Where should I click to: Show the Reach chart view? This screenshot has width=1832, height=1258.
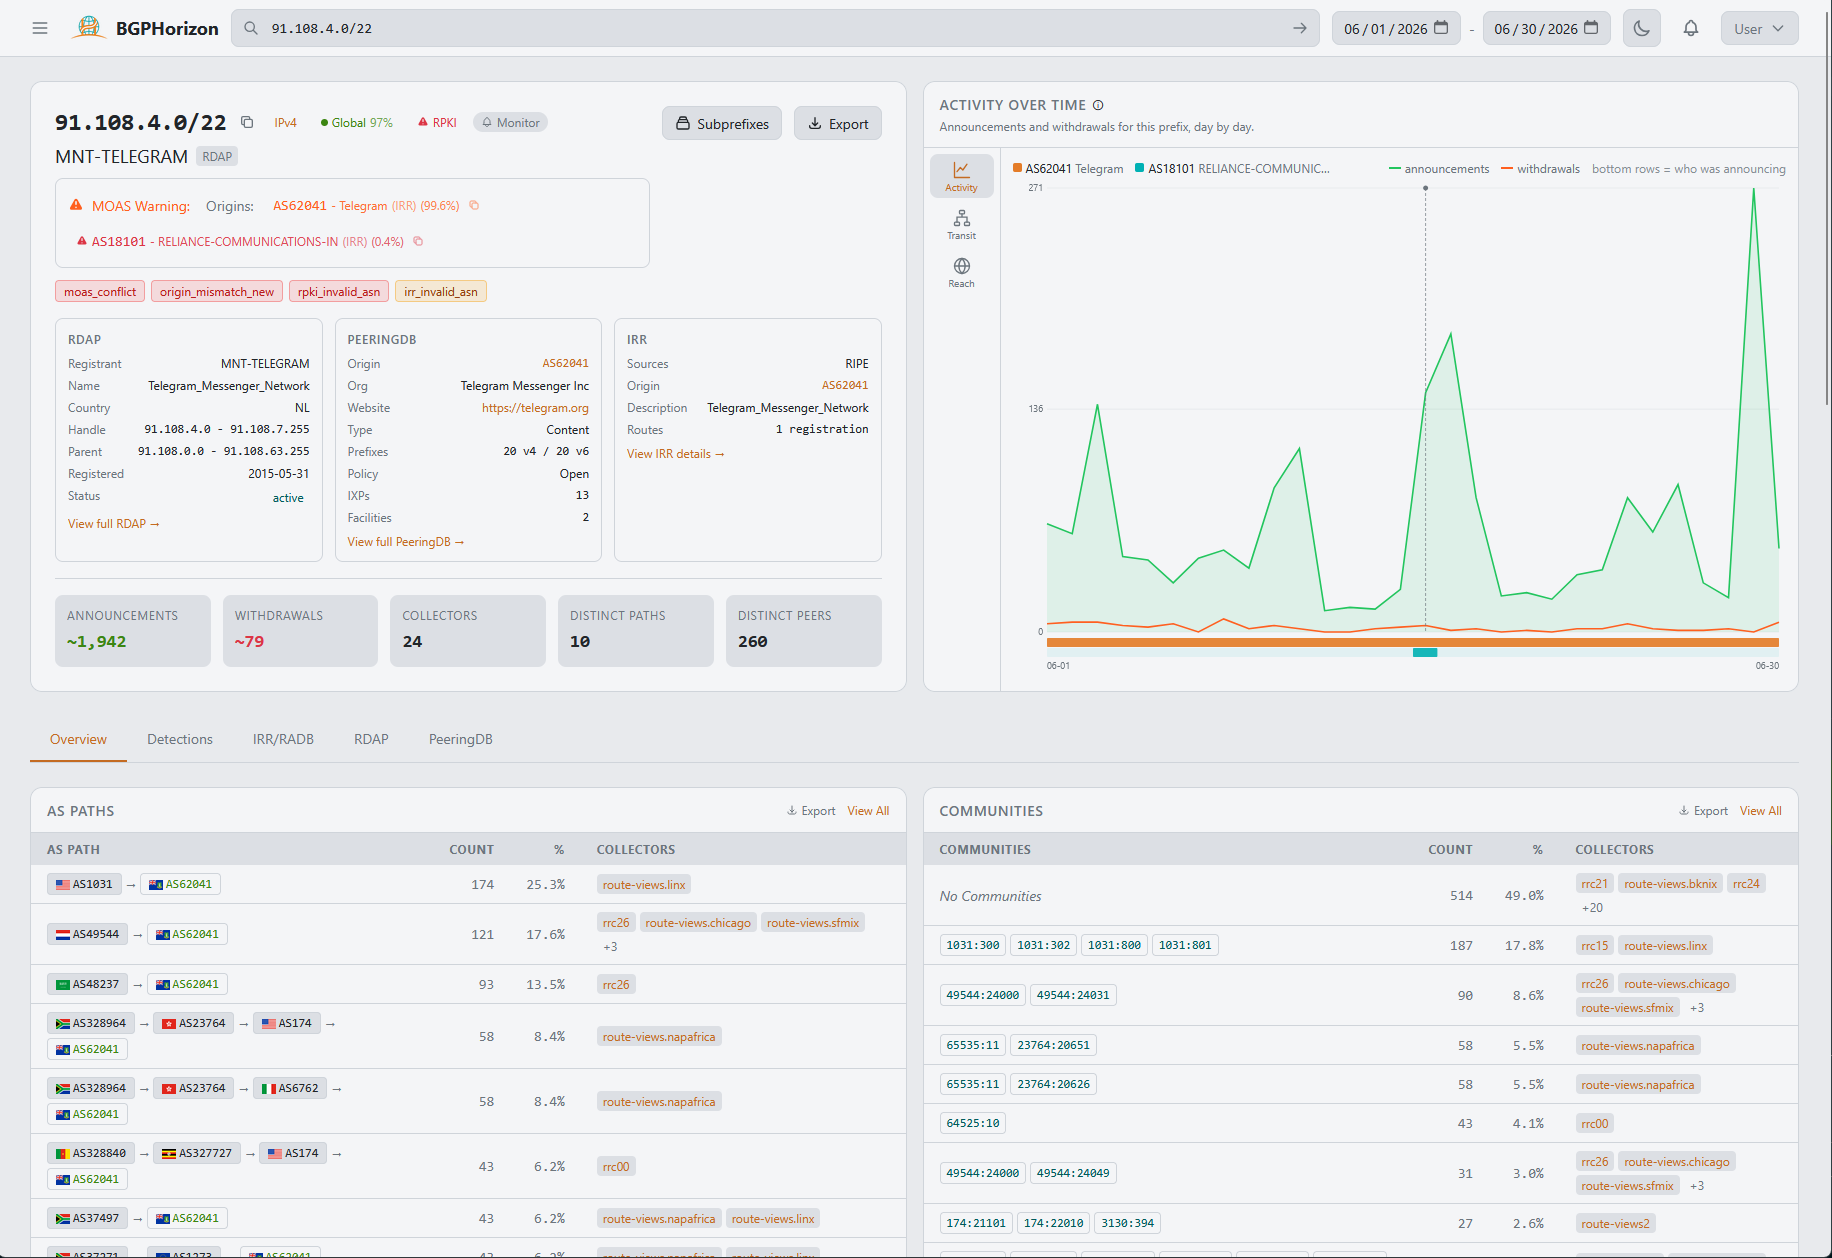[x=961, y=272]
